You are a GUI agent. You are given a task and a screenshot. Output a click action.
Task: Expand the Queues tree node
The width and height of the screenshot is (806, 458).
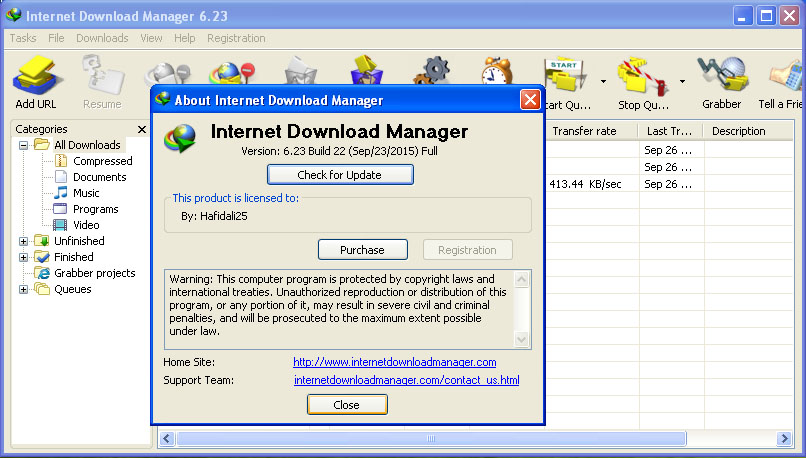coord(24,289)
